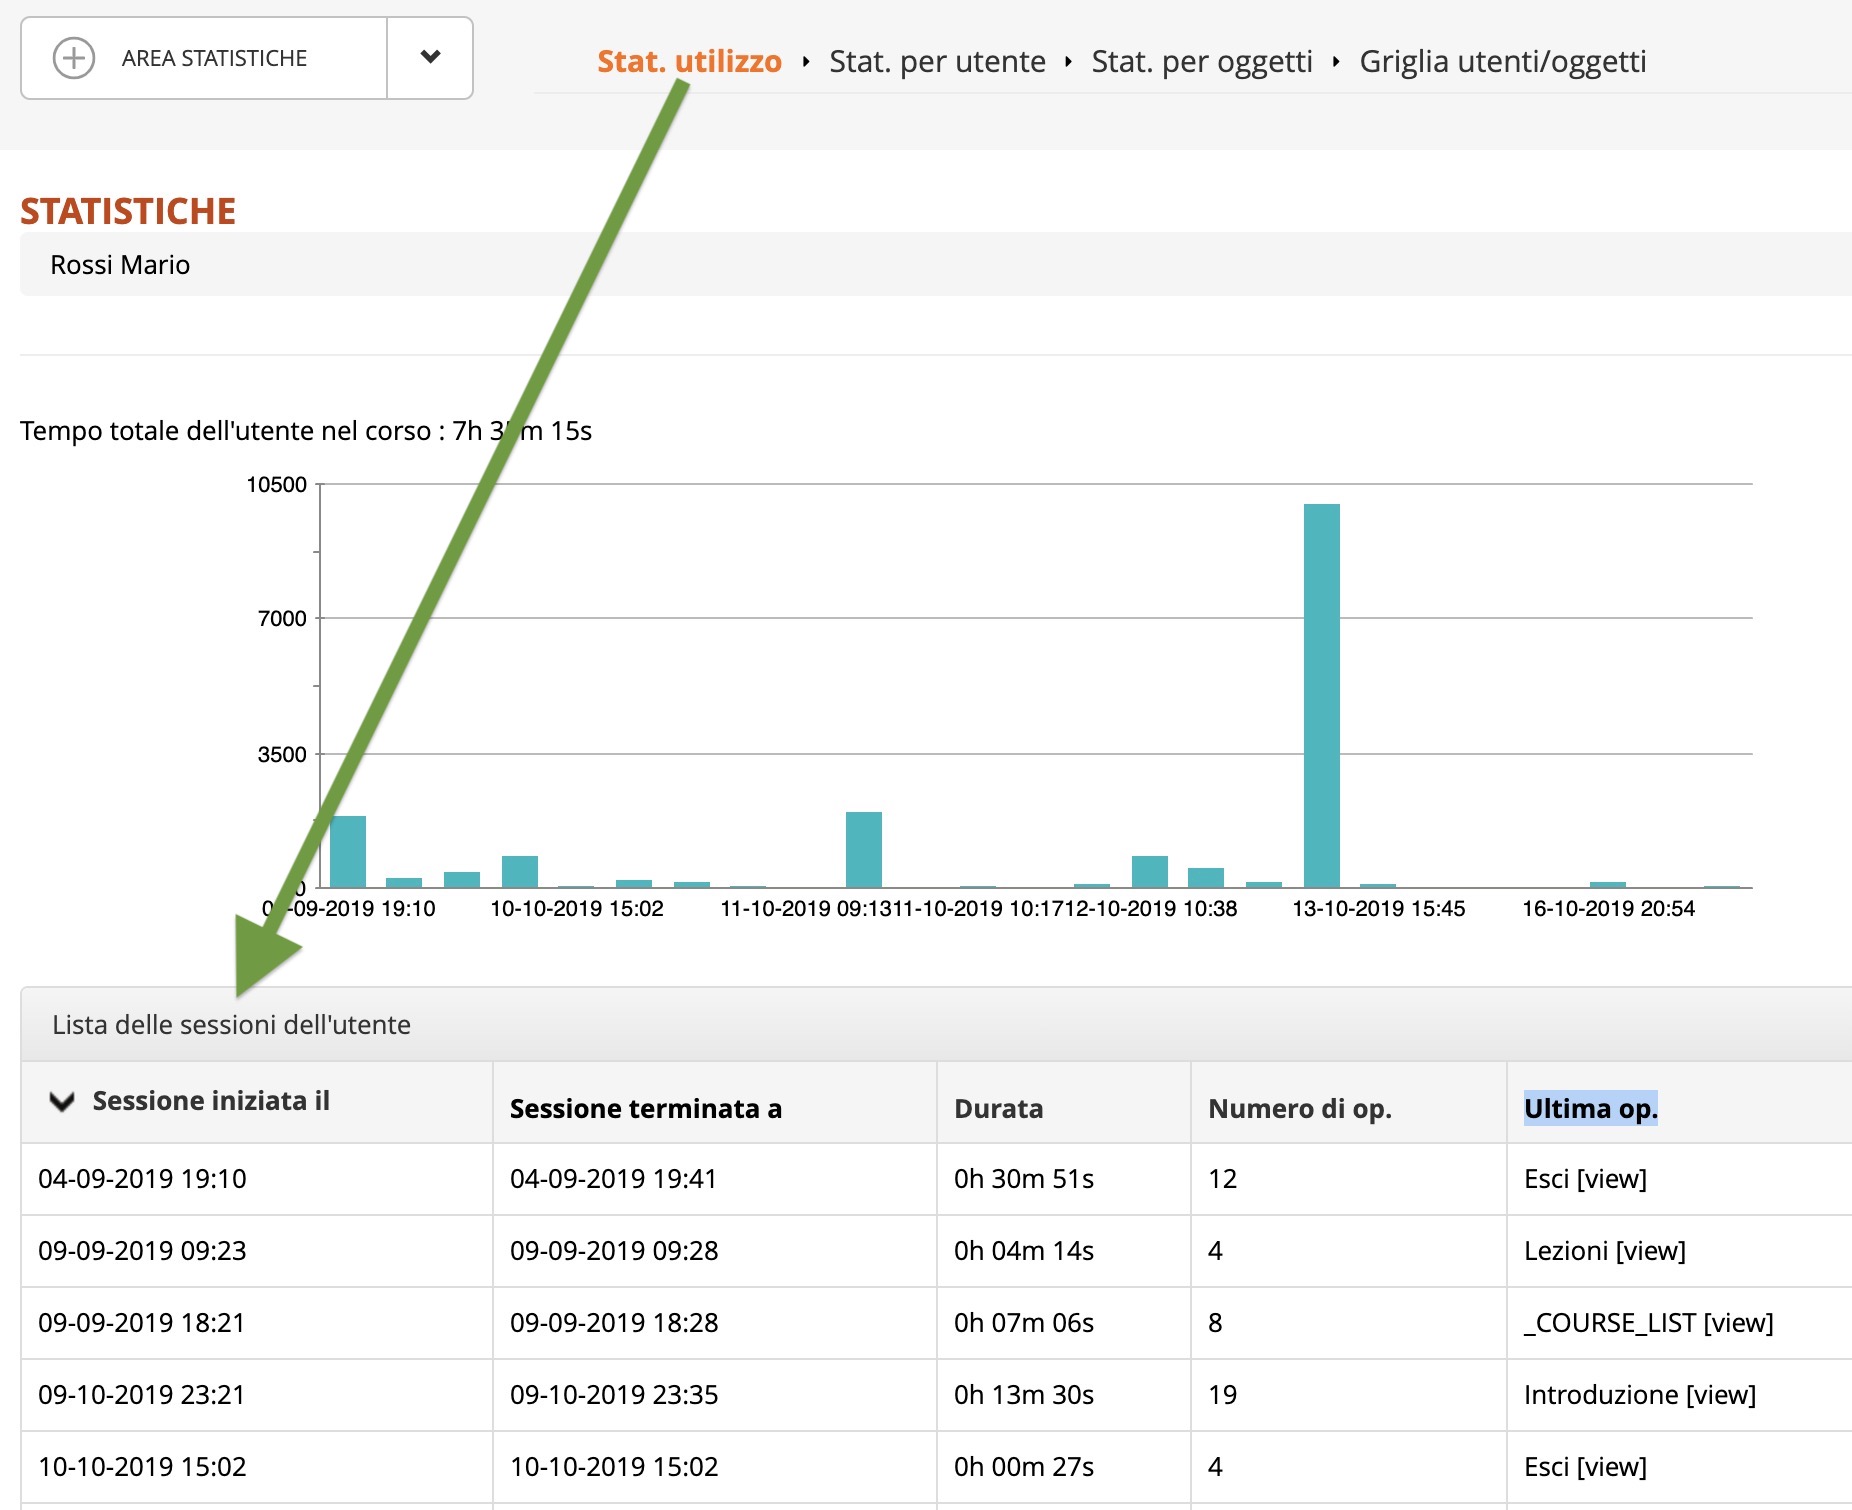1852x1510 pixels.
Task: Click the plus circle icon in Area Statistiche
Action: pyautogui.click(x=73, y=58)
